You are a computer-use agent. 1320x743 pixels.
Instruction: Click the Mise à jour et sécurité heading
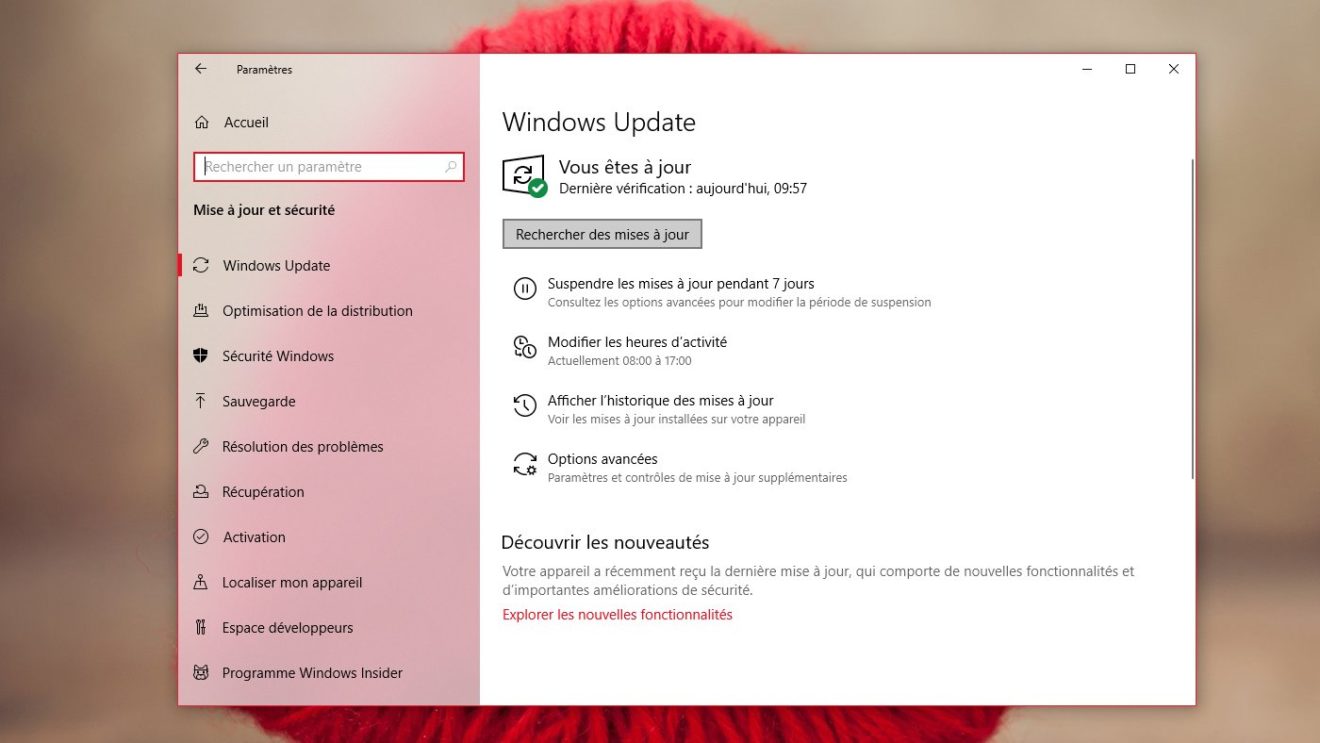pos(264,210)
